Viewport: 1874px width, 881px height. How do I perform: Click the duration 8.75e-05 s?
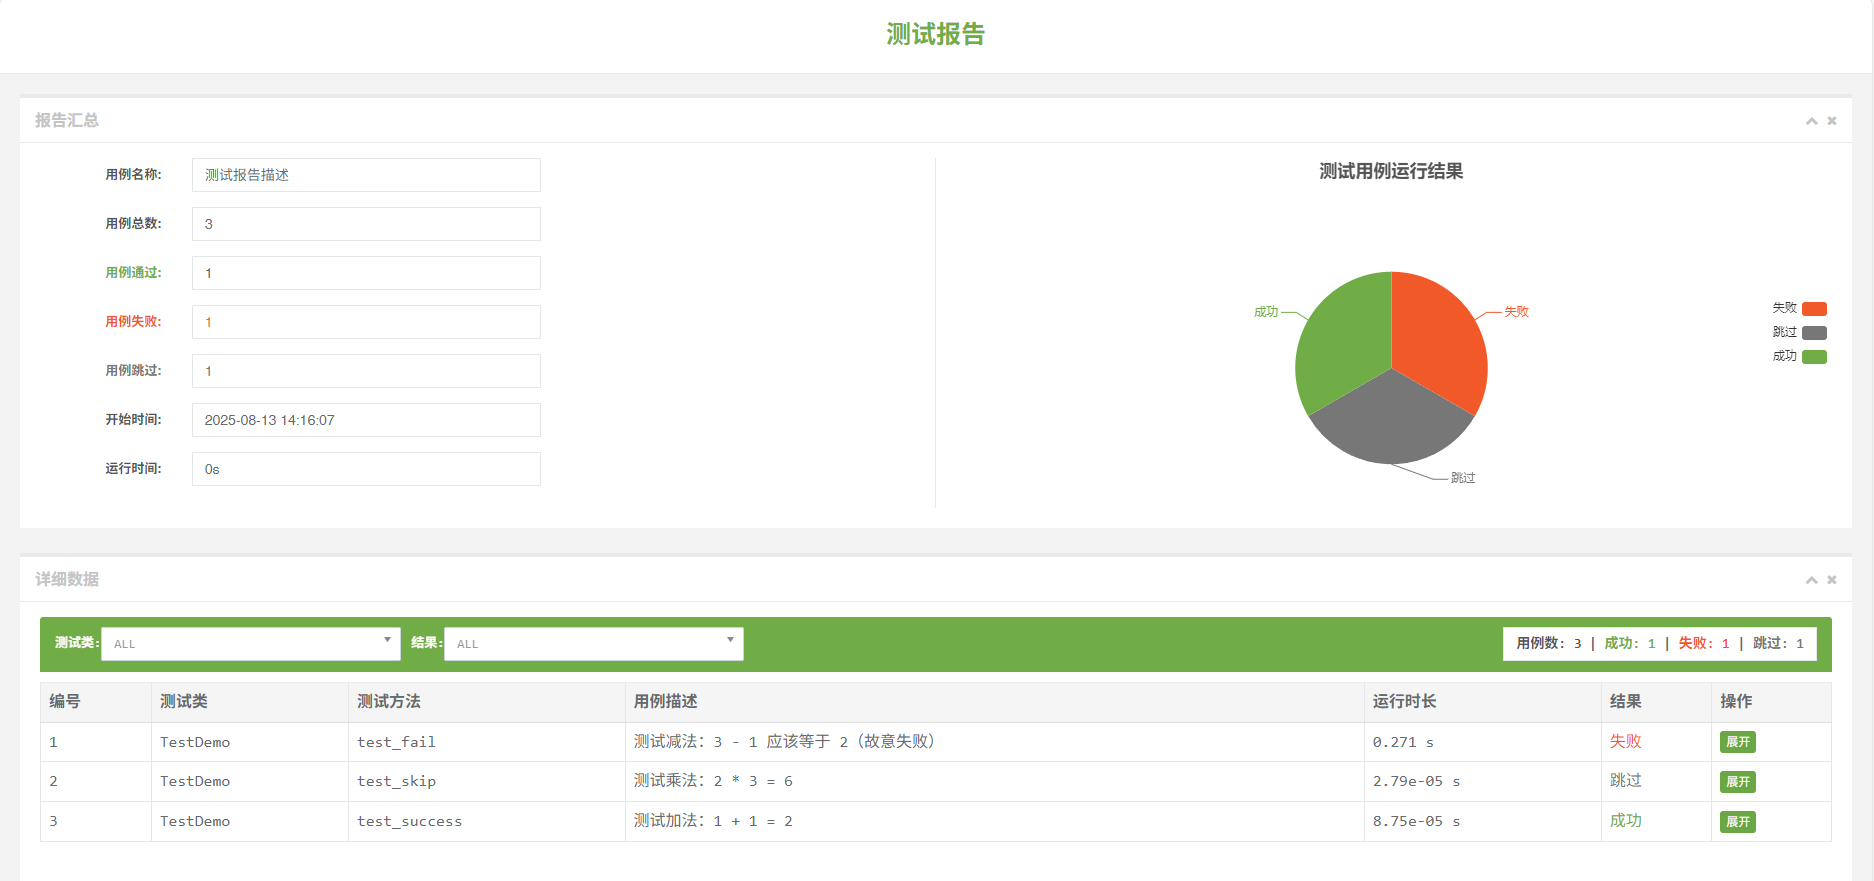click(1416, 821)
